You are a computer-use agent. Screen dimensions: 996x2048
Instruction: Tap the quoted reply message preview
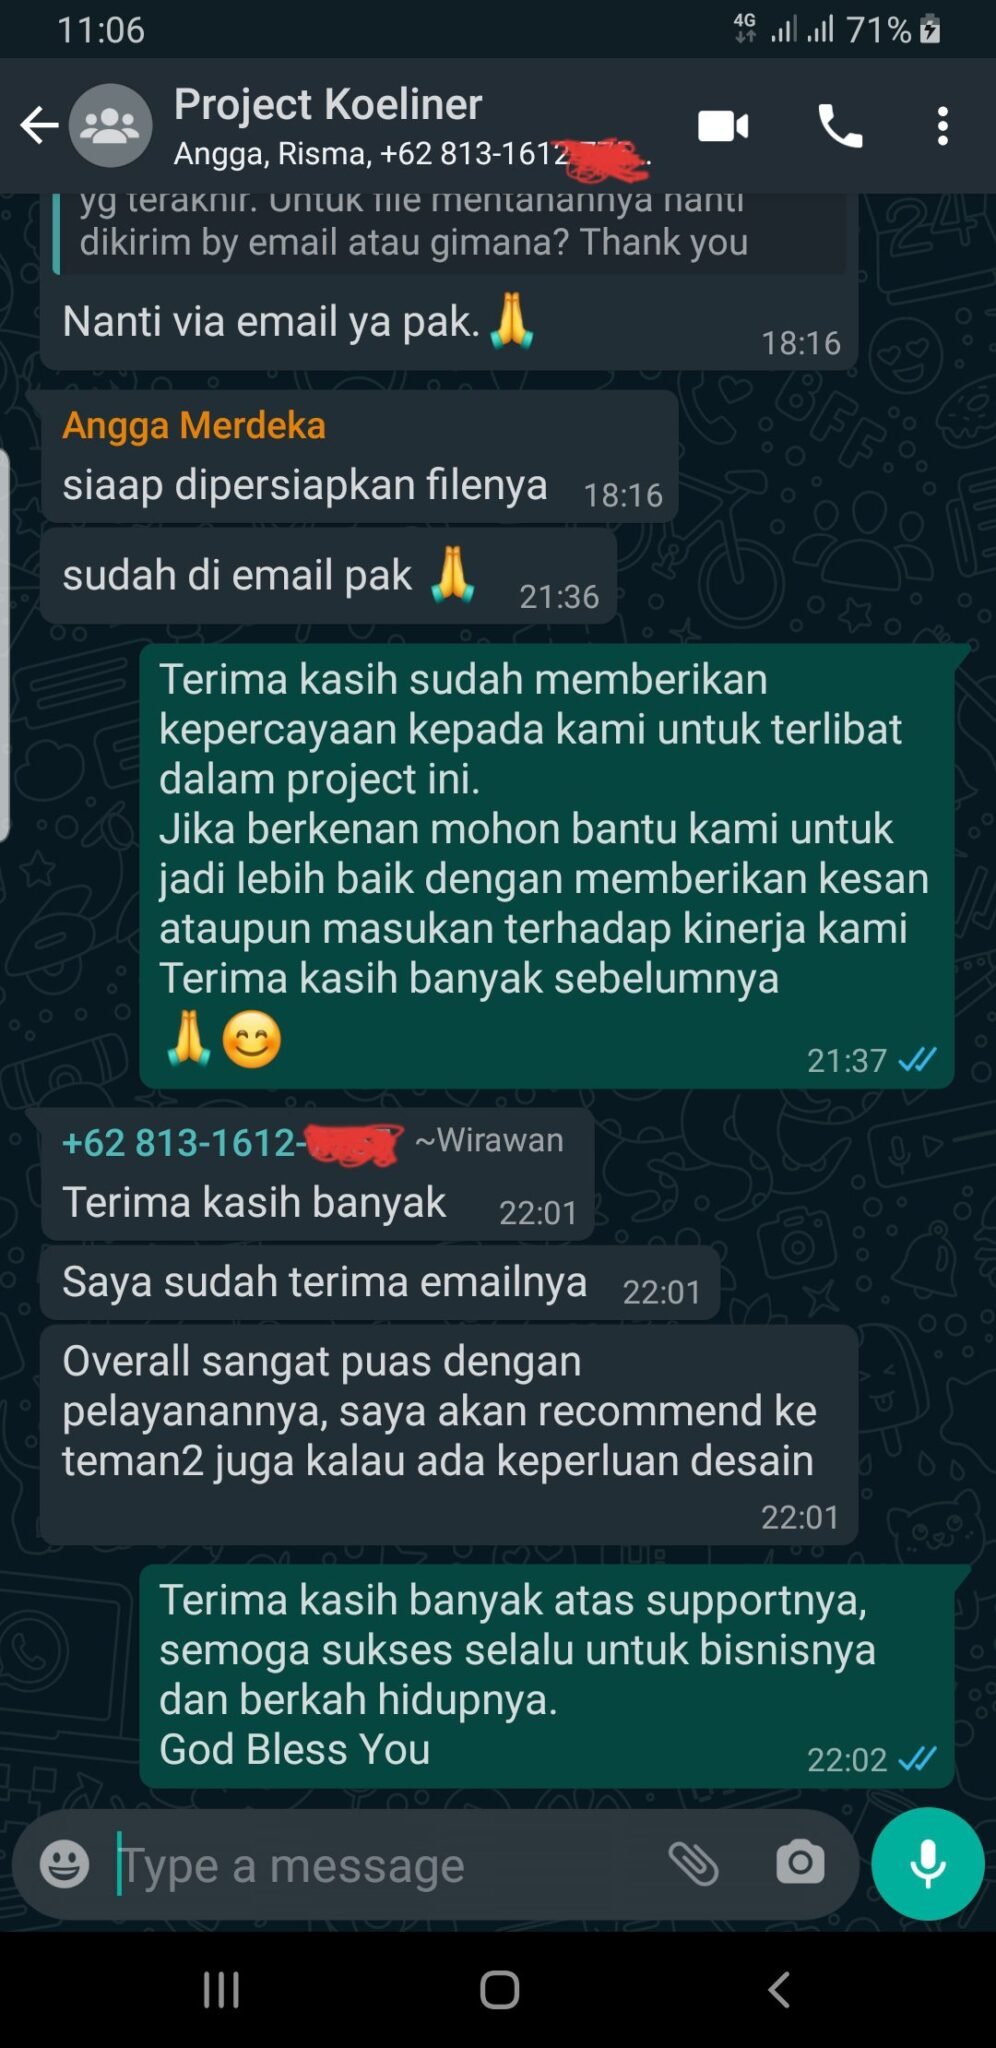449,232
